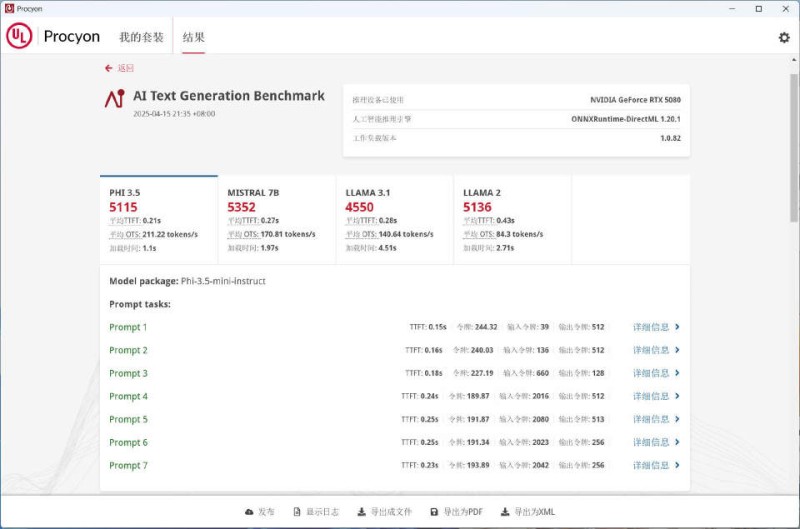Expand 详细信息 for Prompt 7

coord(656,465)
